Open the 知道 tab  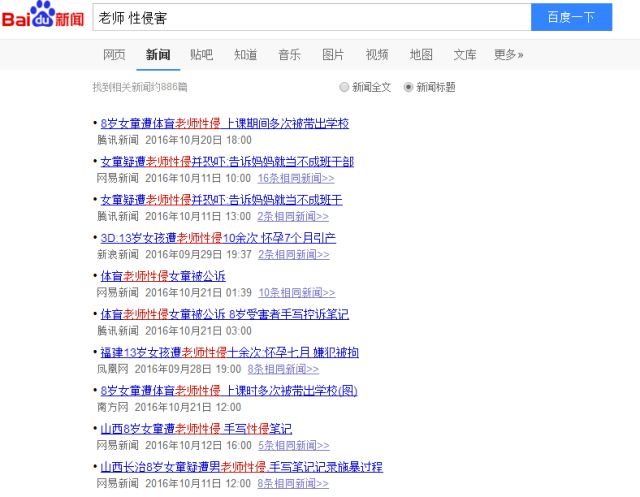click(246, 55)
